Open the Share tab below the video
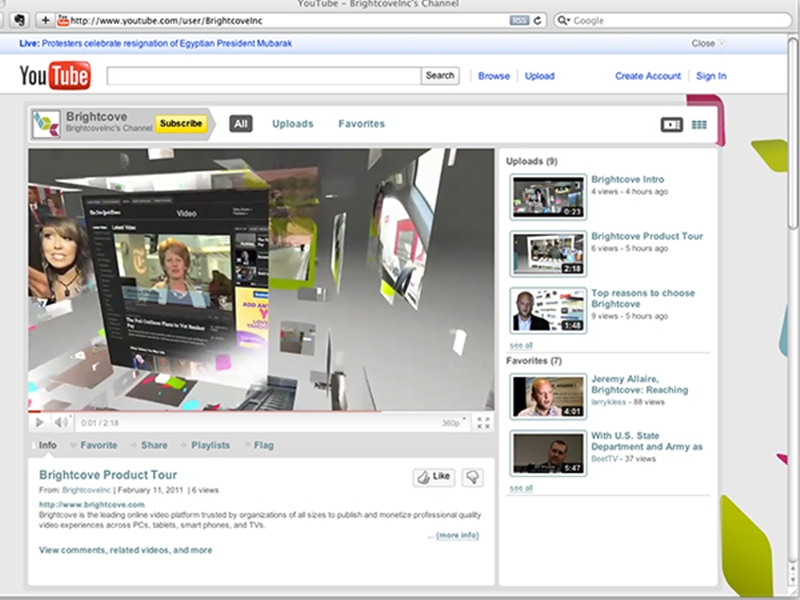This screenshot has height=600, width=800. coord(154,445)
